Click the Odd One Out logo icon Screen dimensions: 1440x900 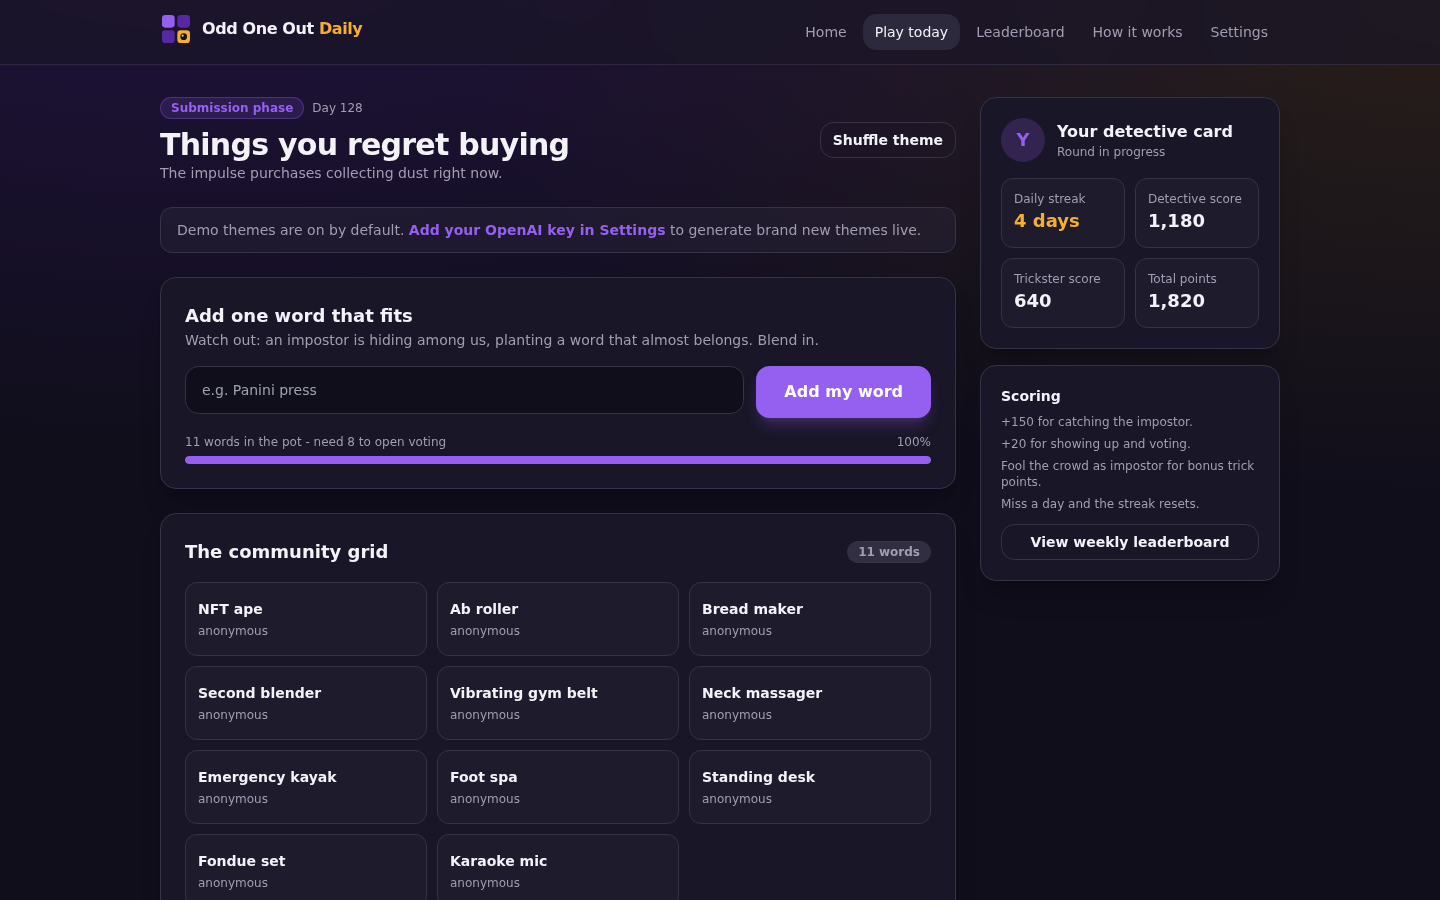point(176,29)
